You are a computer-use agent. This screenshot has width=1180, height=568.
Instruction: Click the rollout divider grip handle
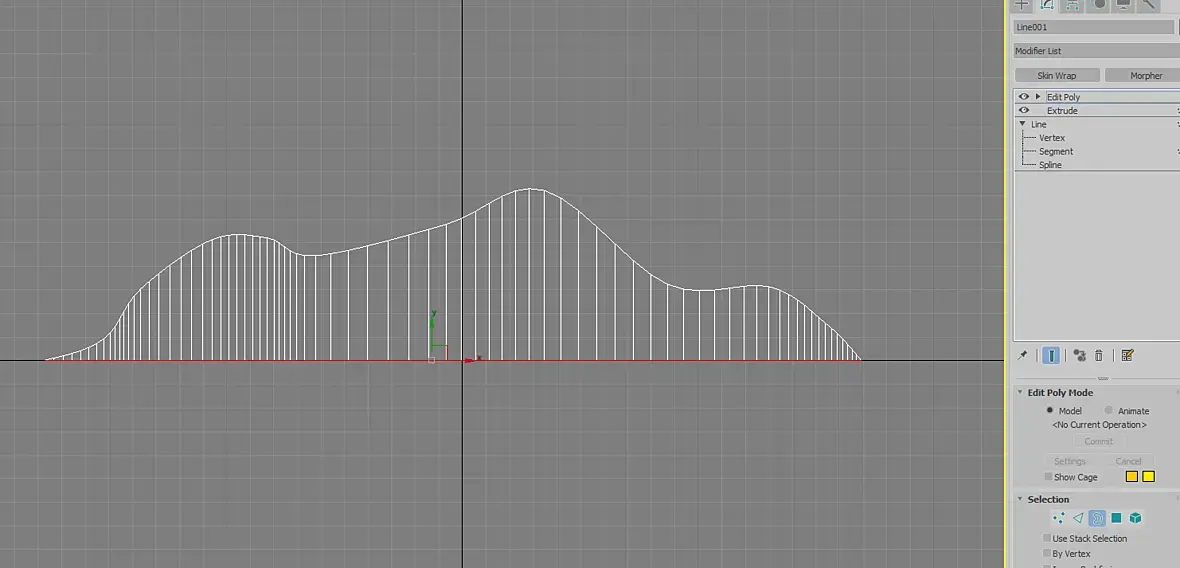click(x=1102, y=378)
